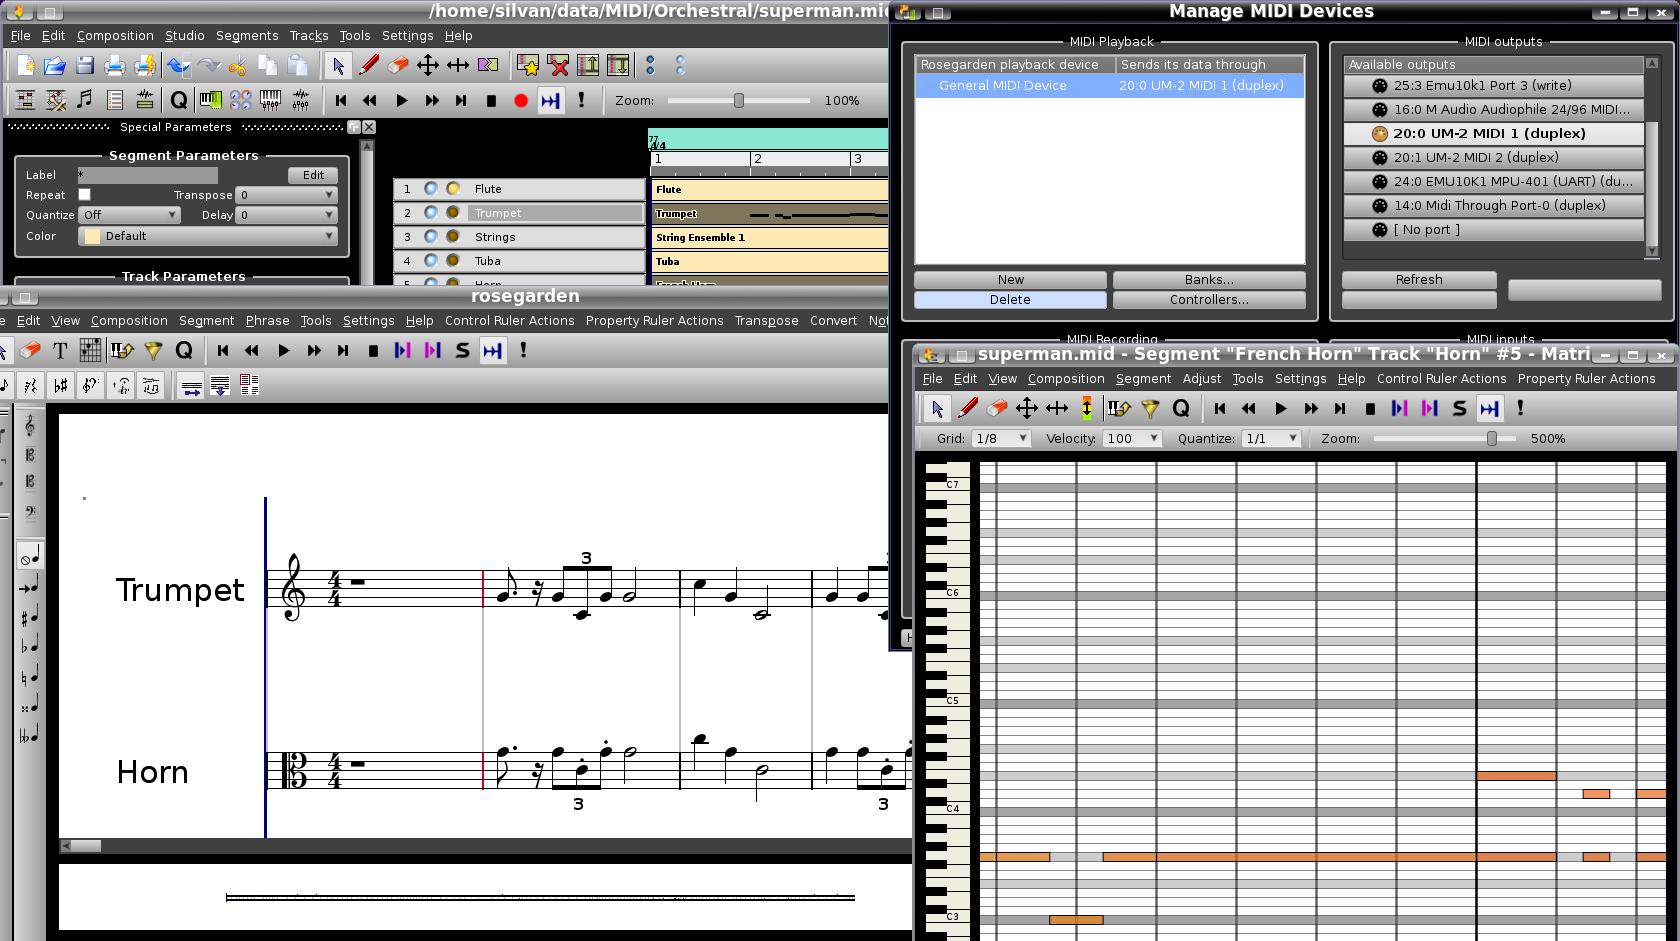Open the Velocity dropdown in matrix editor

(x=1132, y=439)
